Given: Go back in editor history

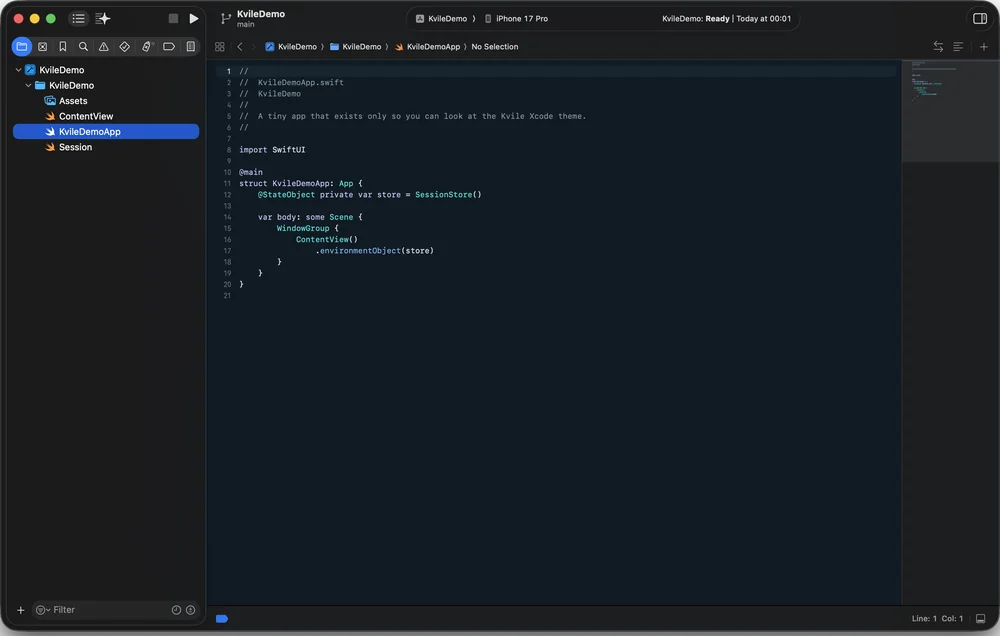Looking at the screenshot, I should 240,47.
